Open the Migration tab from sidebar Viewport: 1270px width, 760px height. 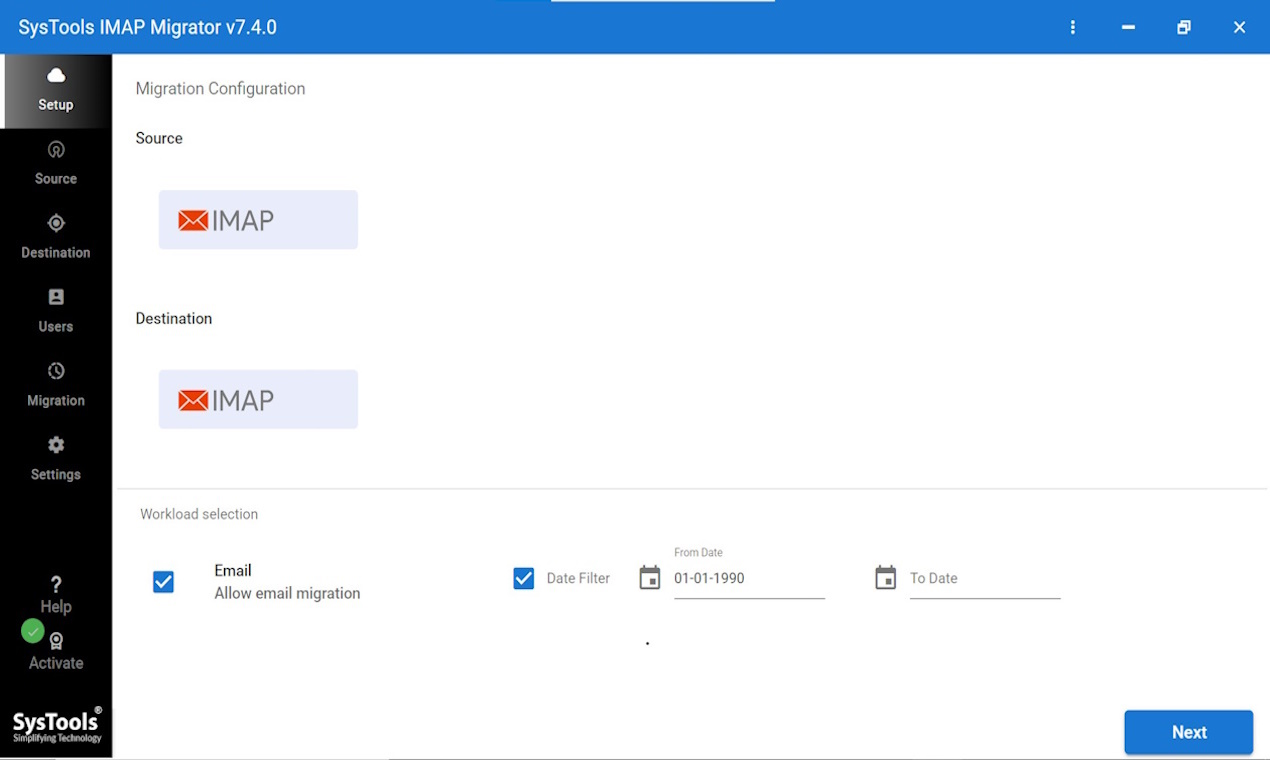pyautogui.click(x=55, y=385)
